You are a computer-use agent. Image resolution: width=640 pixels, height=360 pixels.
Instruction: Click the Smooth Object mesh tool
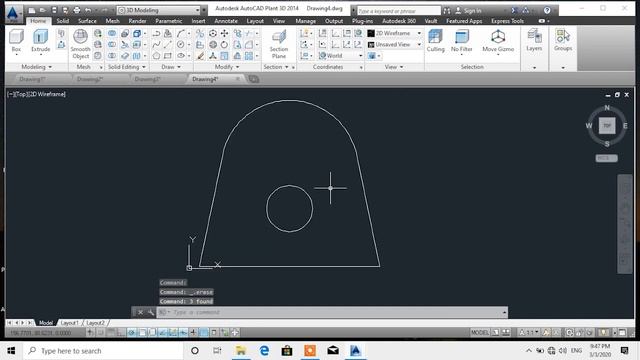point(80,44)
